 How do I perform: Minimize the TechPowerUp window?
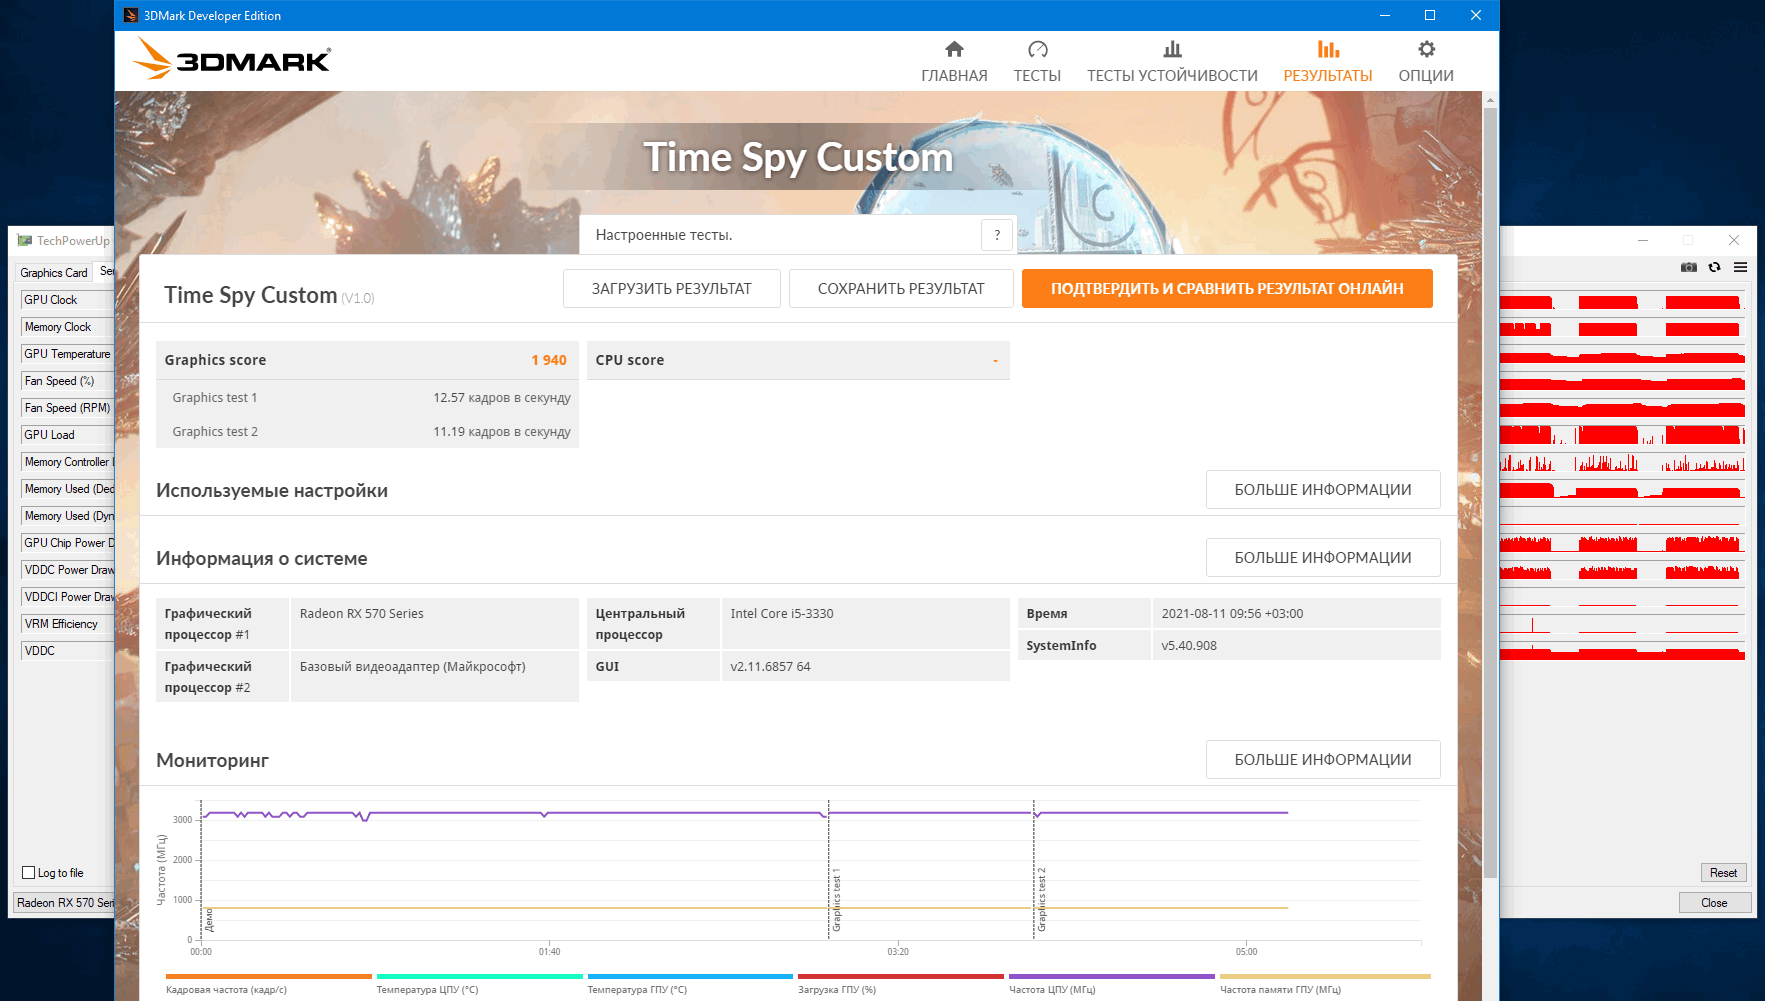1642,240
